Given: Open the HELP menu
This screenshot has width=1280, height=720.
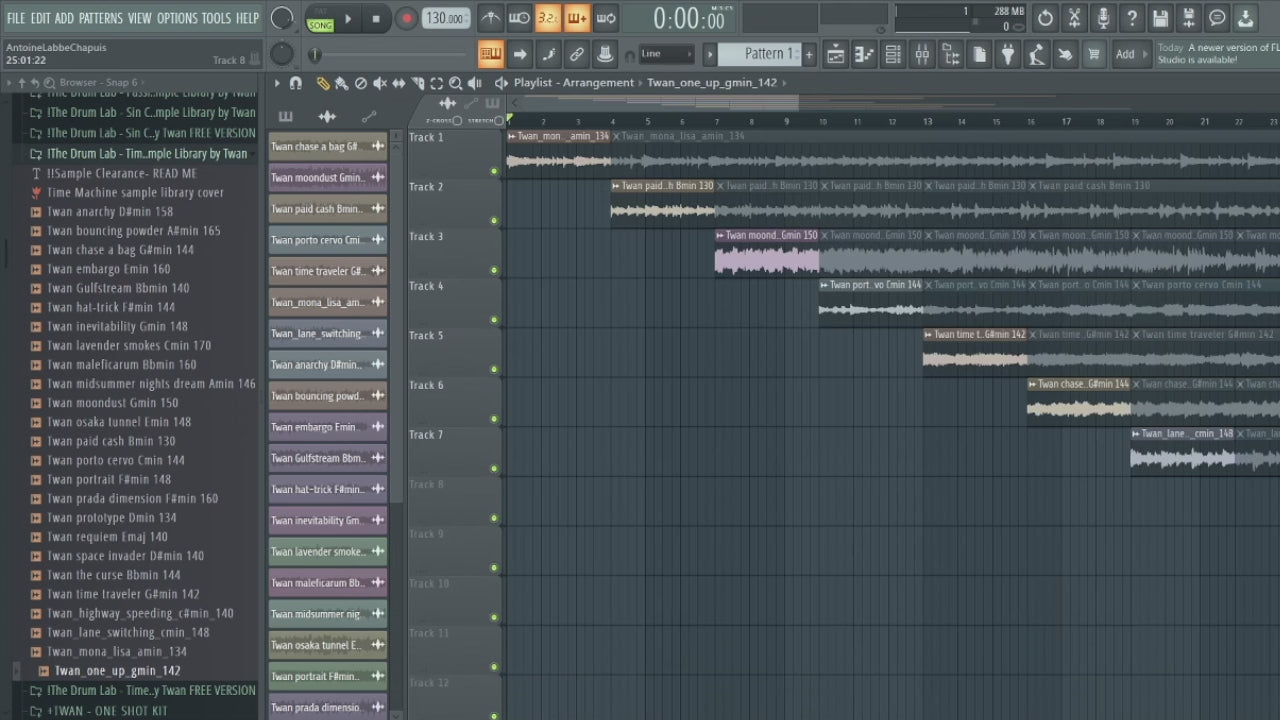Looking at the screenshot, I should coord(247,18).
